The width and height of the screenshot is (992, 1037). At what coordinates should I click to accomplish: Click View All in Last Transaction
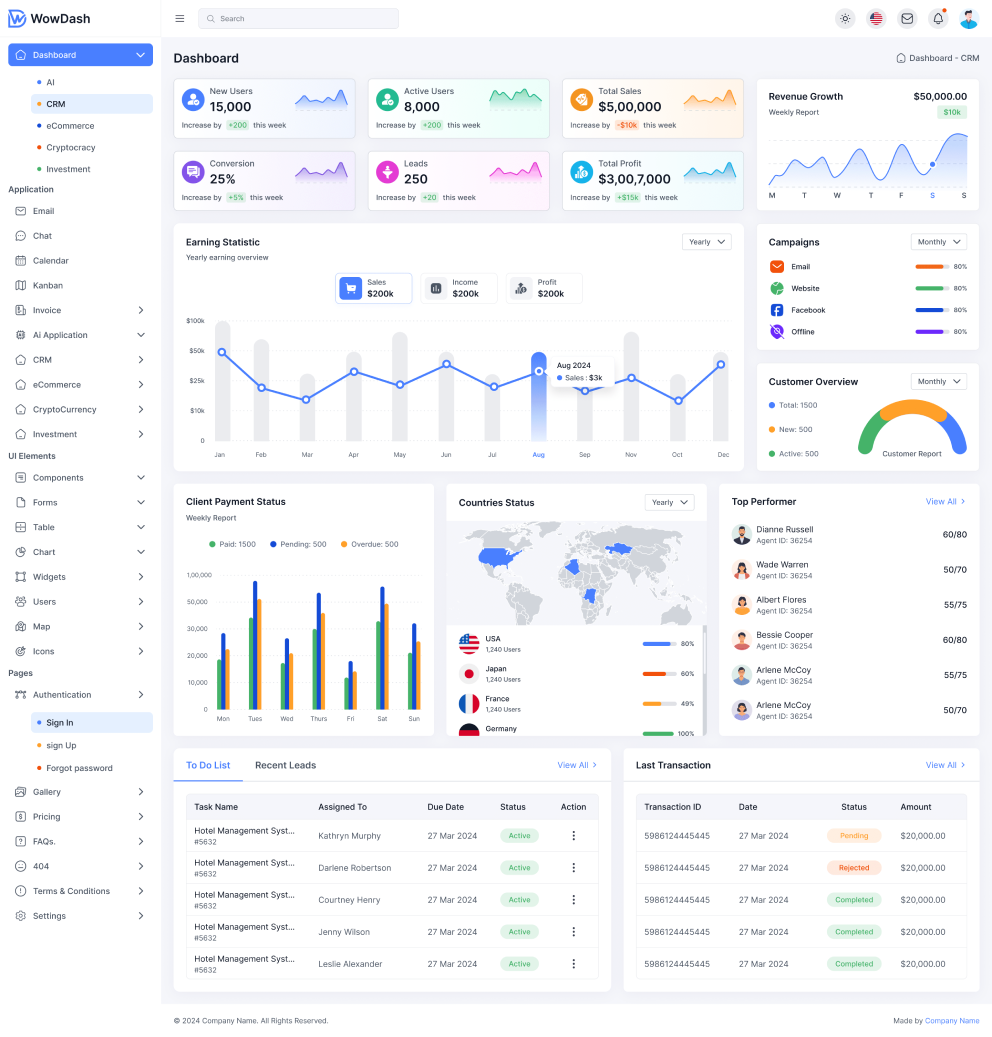946,765
